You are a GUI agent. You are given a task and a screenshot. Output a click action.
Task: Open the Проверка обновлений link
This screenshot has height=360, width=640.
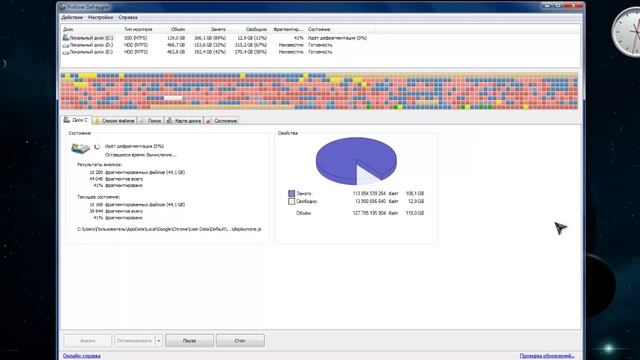coord(547,356)
